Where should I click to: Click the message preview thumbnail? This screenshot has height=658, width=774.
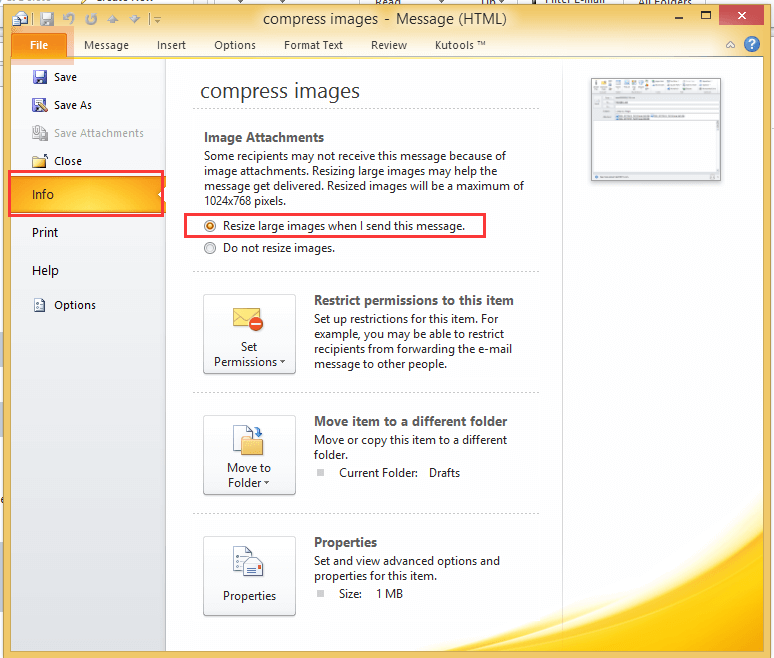655,129
